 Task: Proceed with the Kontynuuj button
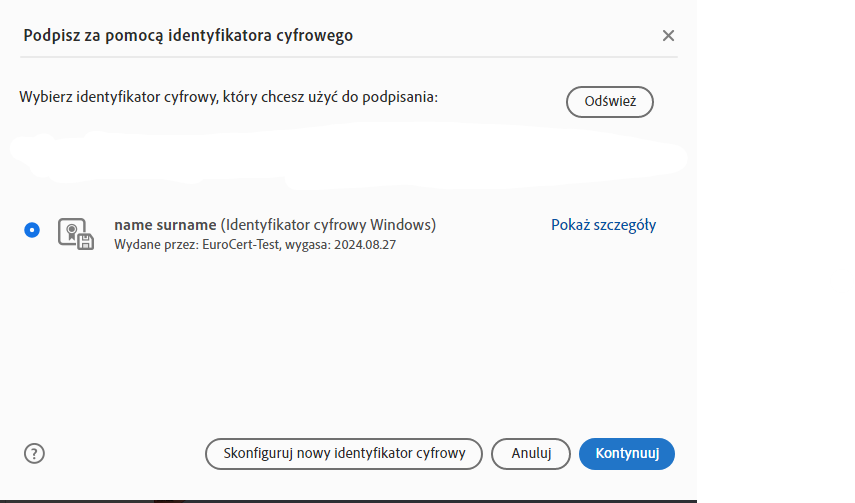pos(627,453)
